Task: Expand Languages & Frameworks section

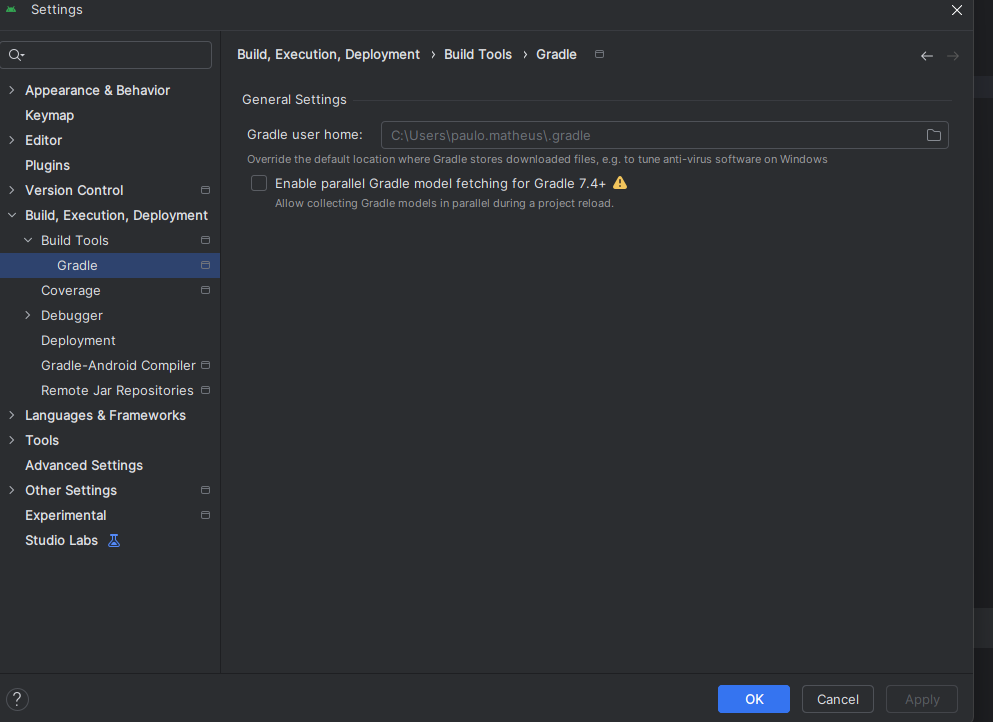Action: click(x=12, y=415)
